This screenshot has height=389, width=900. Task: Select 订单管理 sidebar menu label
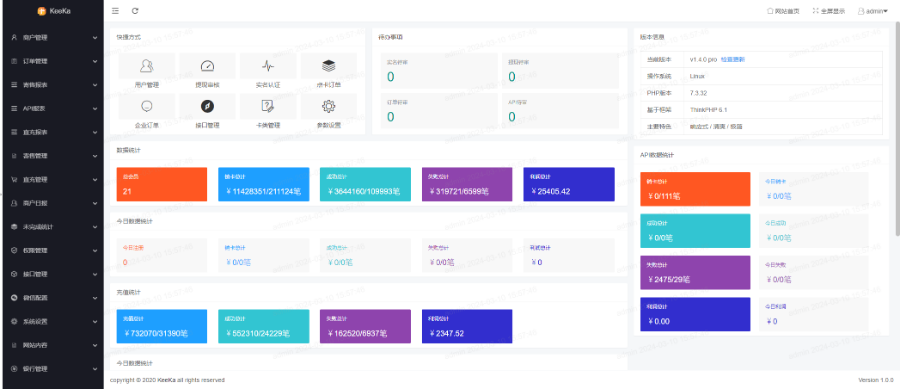35,61
